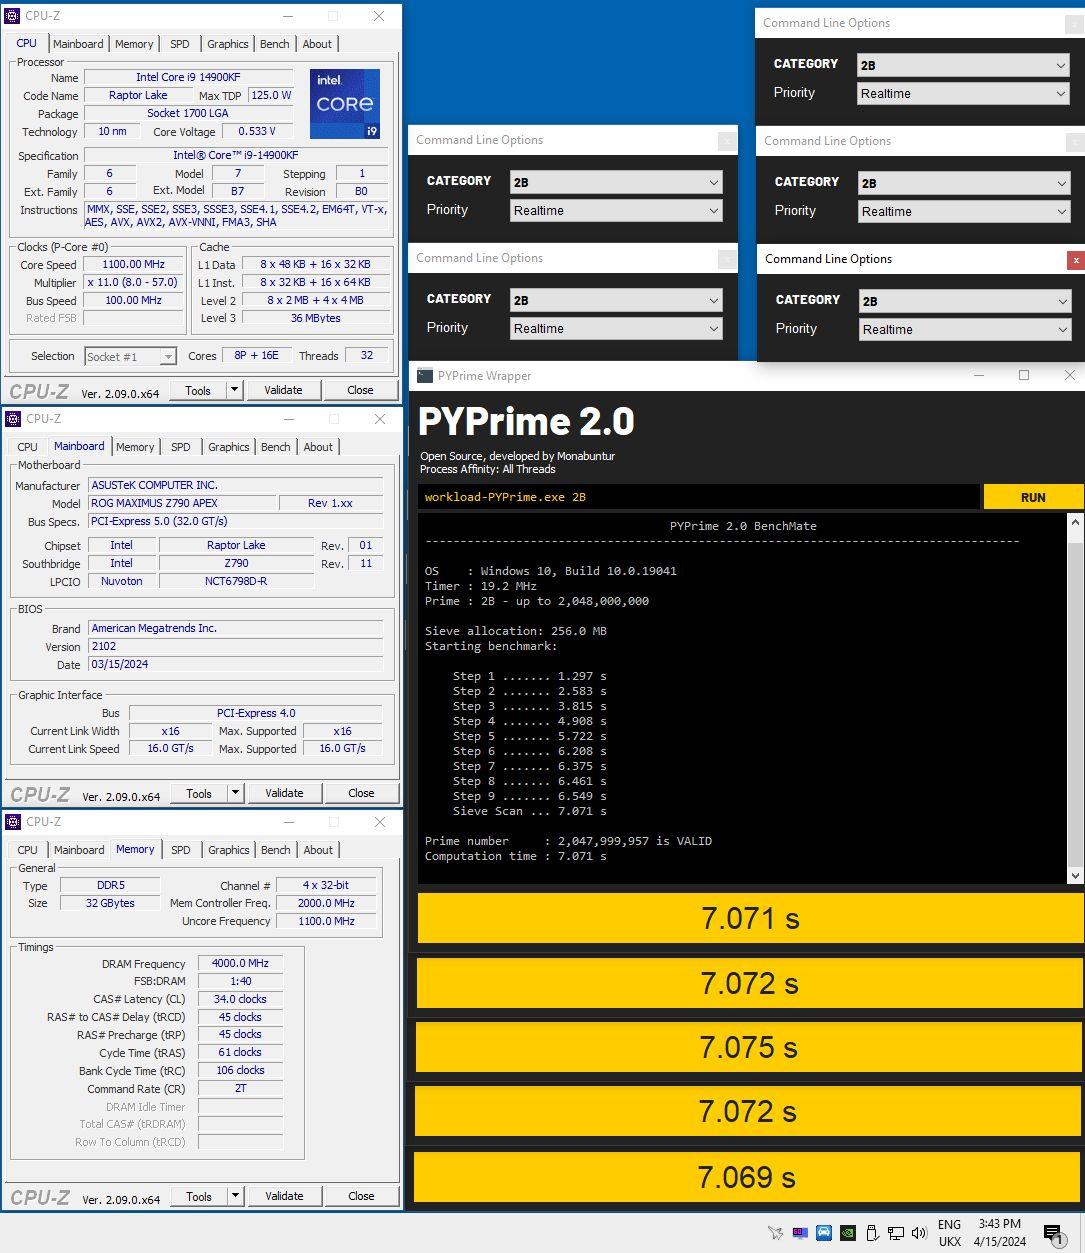Switch to the Memory tab in the top CPU-Z window

(134, 44)
